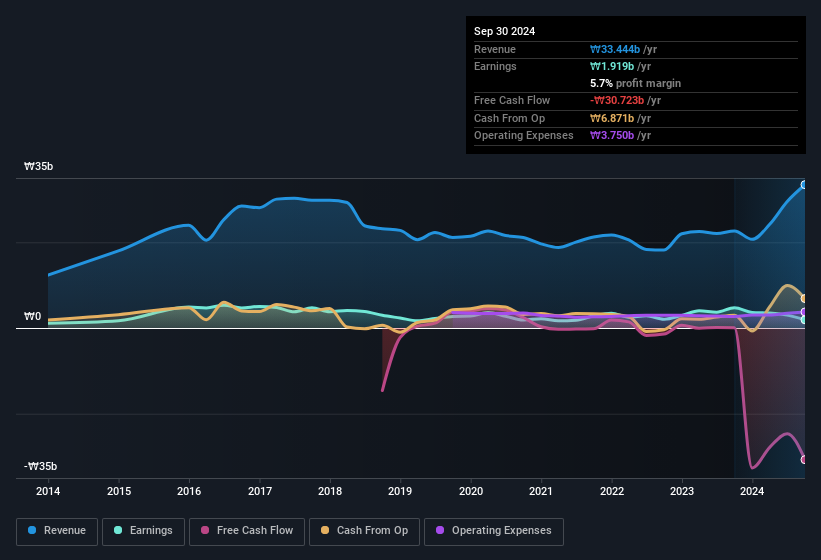
Task: Click the 2015 x-axis label
Action: pos(119,491)
